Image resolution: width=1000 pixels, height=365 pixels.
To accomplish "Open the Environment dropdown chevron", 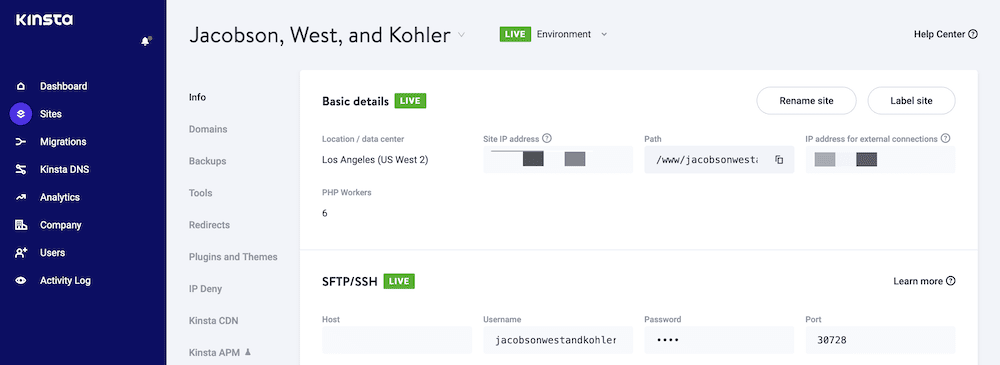I will 603,34.
